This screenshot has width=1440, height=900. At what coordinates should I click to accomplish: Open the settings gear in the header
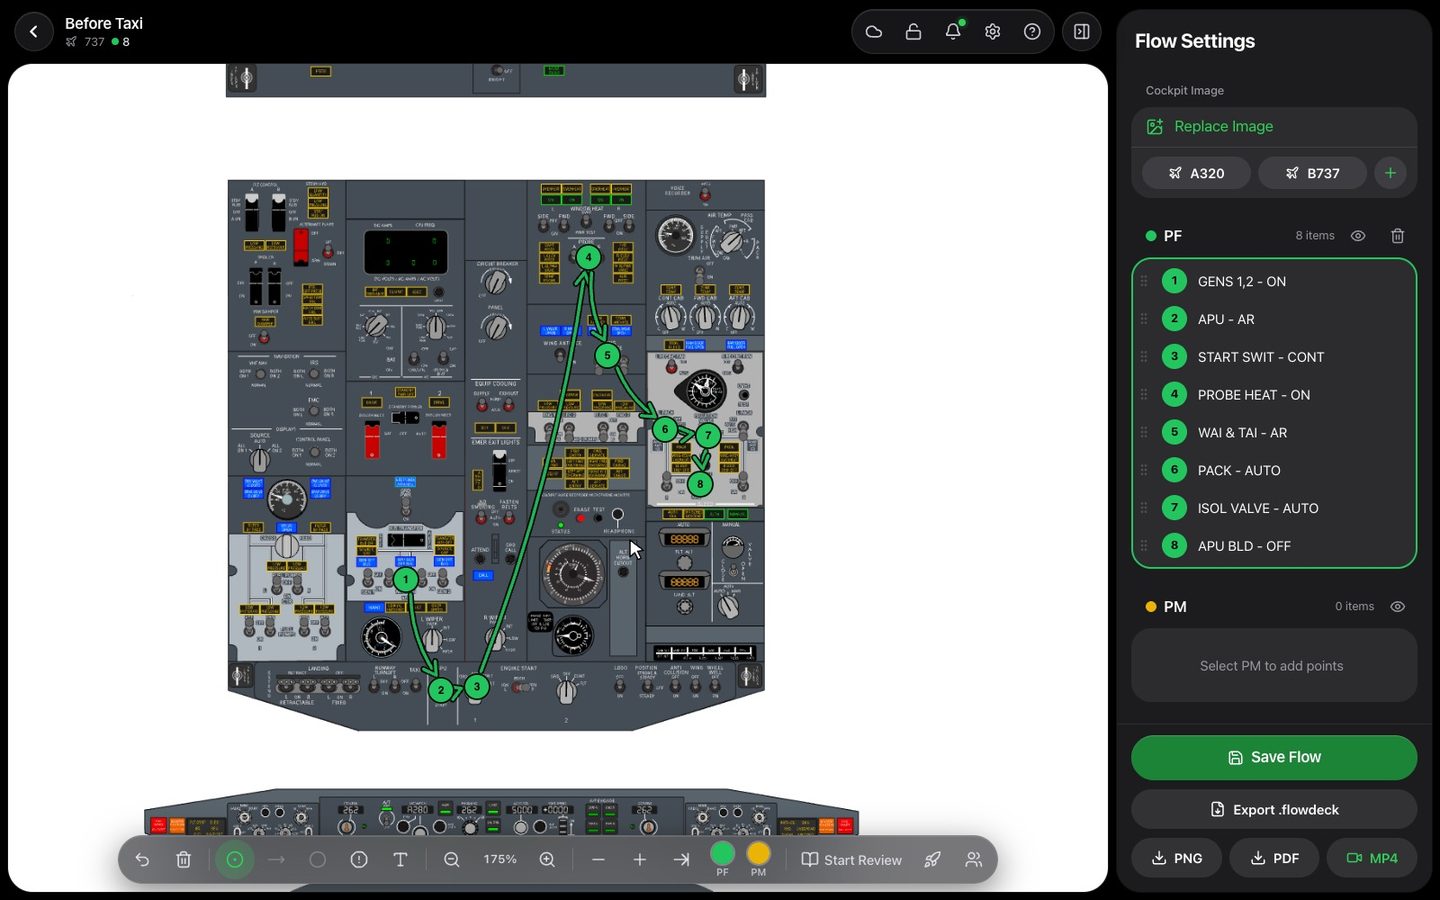(992, 32)
